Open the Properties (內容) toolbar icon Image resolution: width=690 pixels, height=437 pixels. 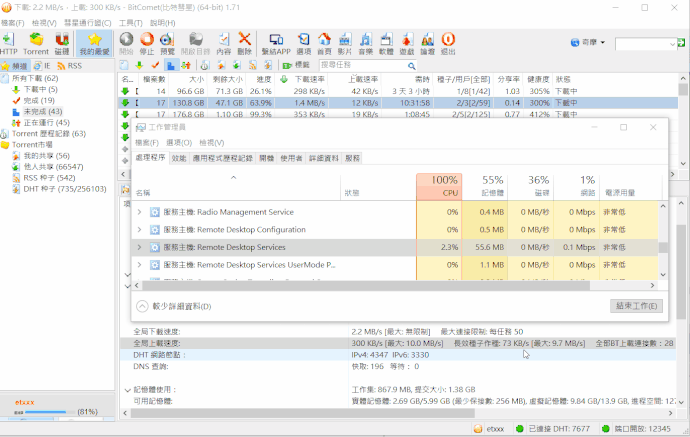(224, 44)
